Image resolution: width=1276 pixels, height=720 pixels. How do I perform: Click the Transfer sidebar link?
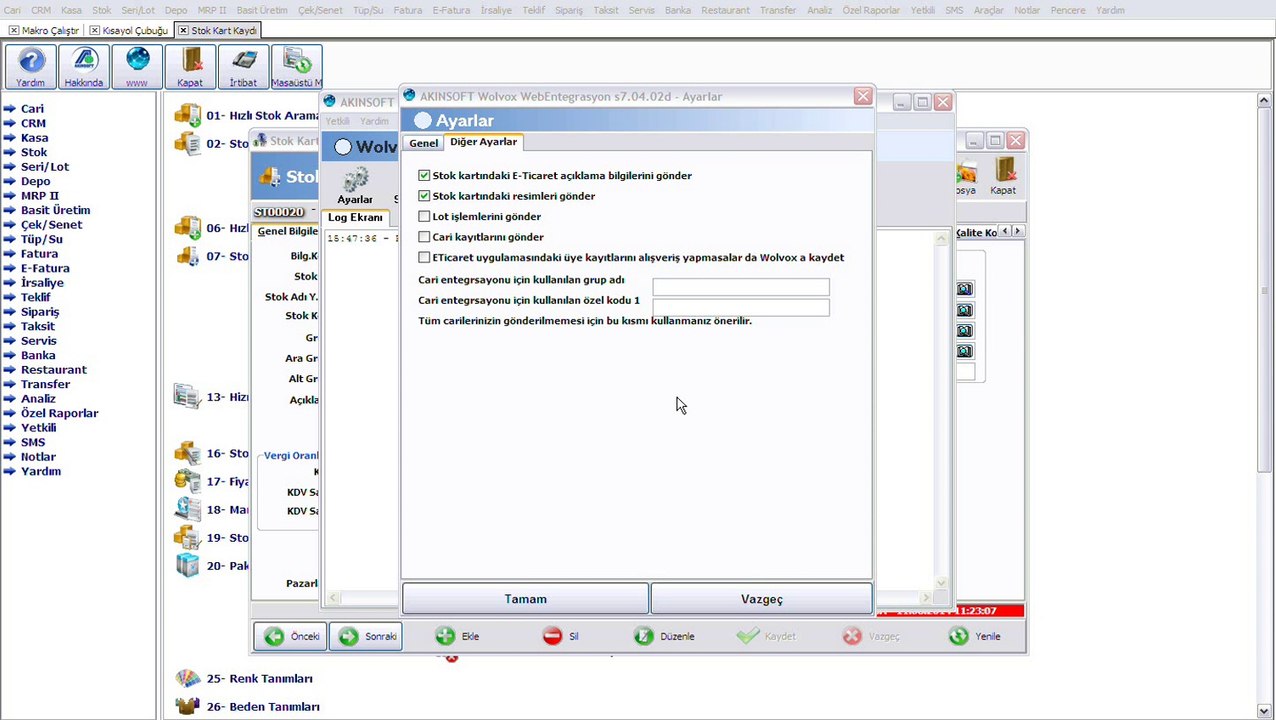pyautogui.click(x=45, y=384)
